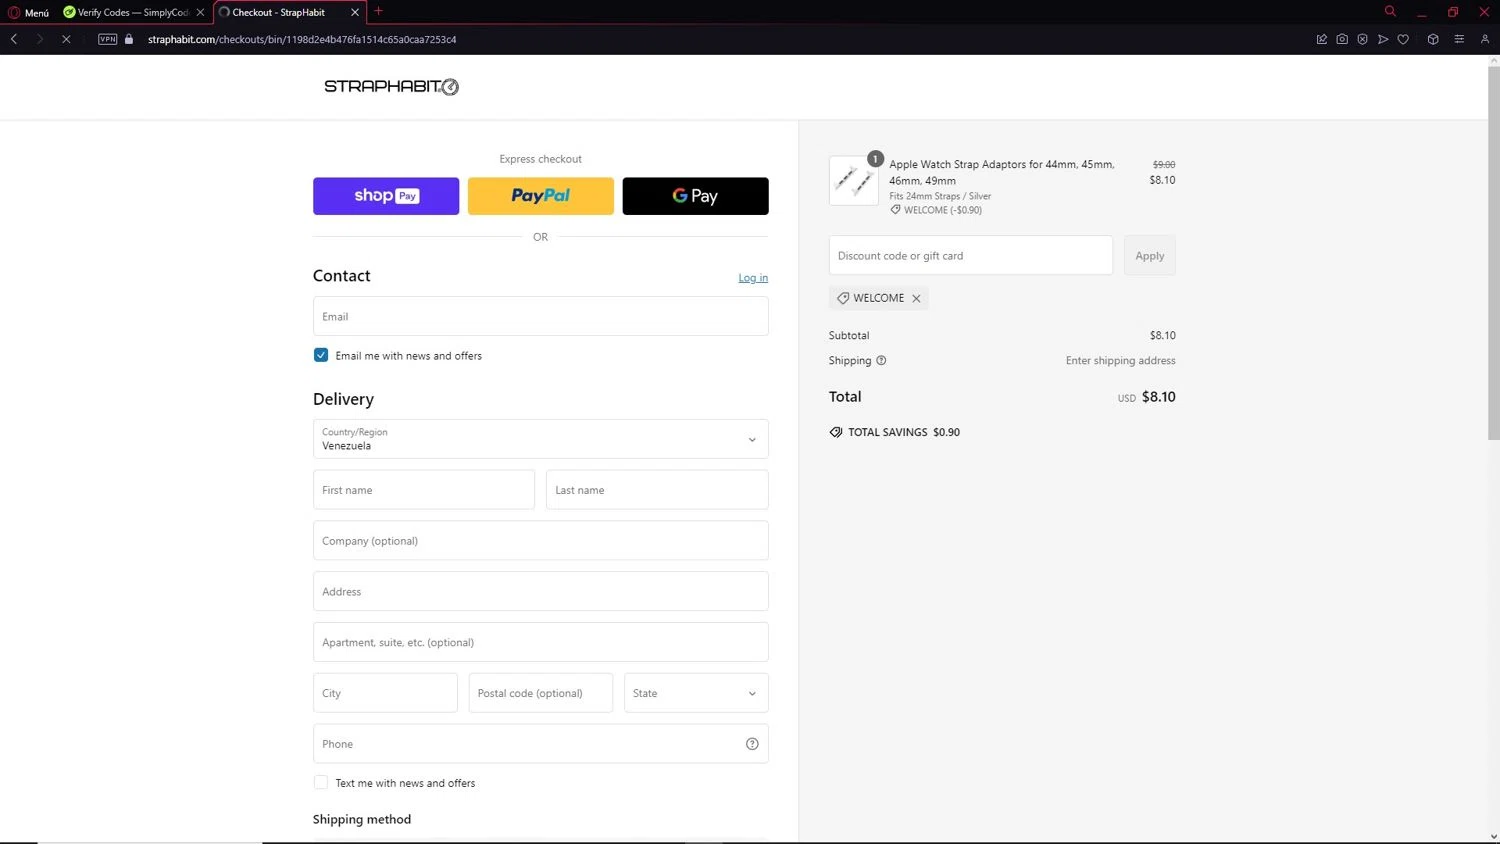Open the extensions cube icon
Image resolution: width=1500 pixels, height=844 pixels.
point(1433,39)
